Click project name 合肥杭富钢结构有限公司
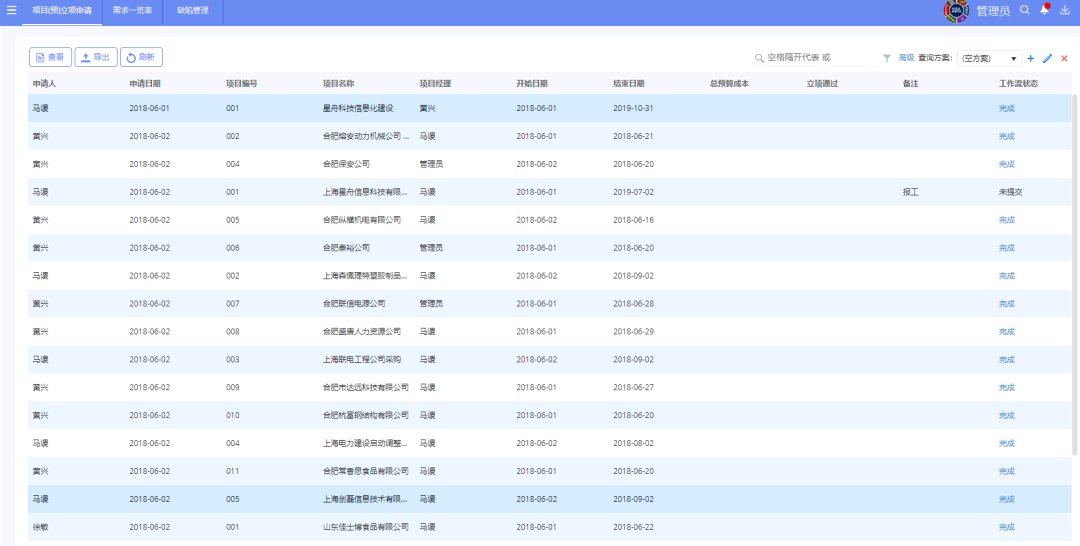This screenshot has width=1080, height=546. click(366, 415)
